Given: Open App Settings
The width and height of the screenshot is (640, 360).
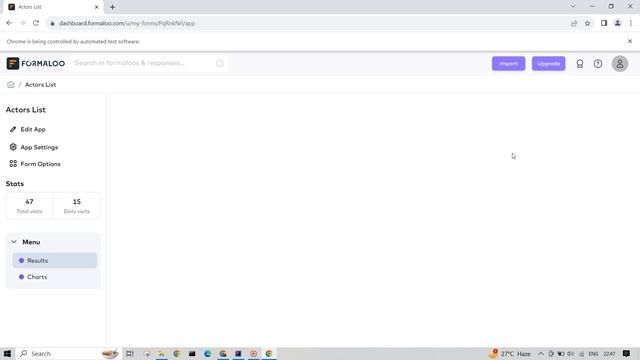Looking at the screenshot, I should pyautogui.click(x=39, y=147).
